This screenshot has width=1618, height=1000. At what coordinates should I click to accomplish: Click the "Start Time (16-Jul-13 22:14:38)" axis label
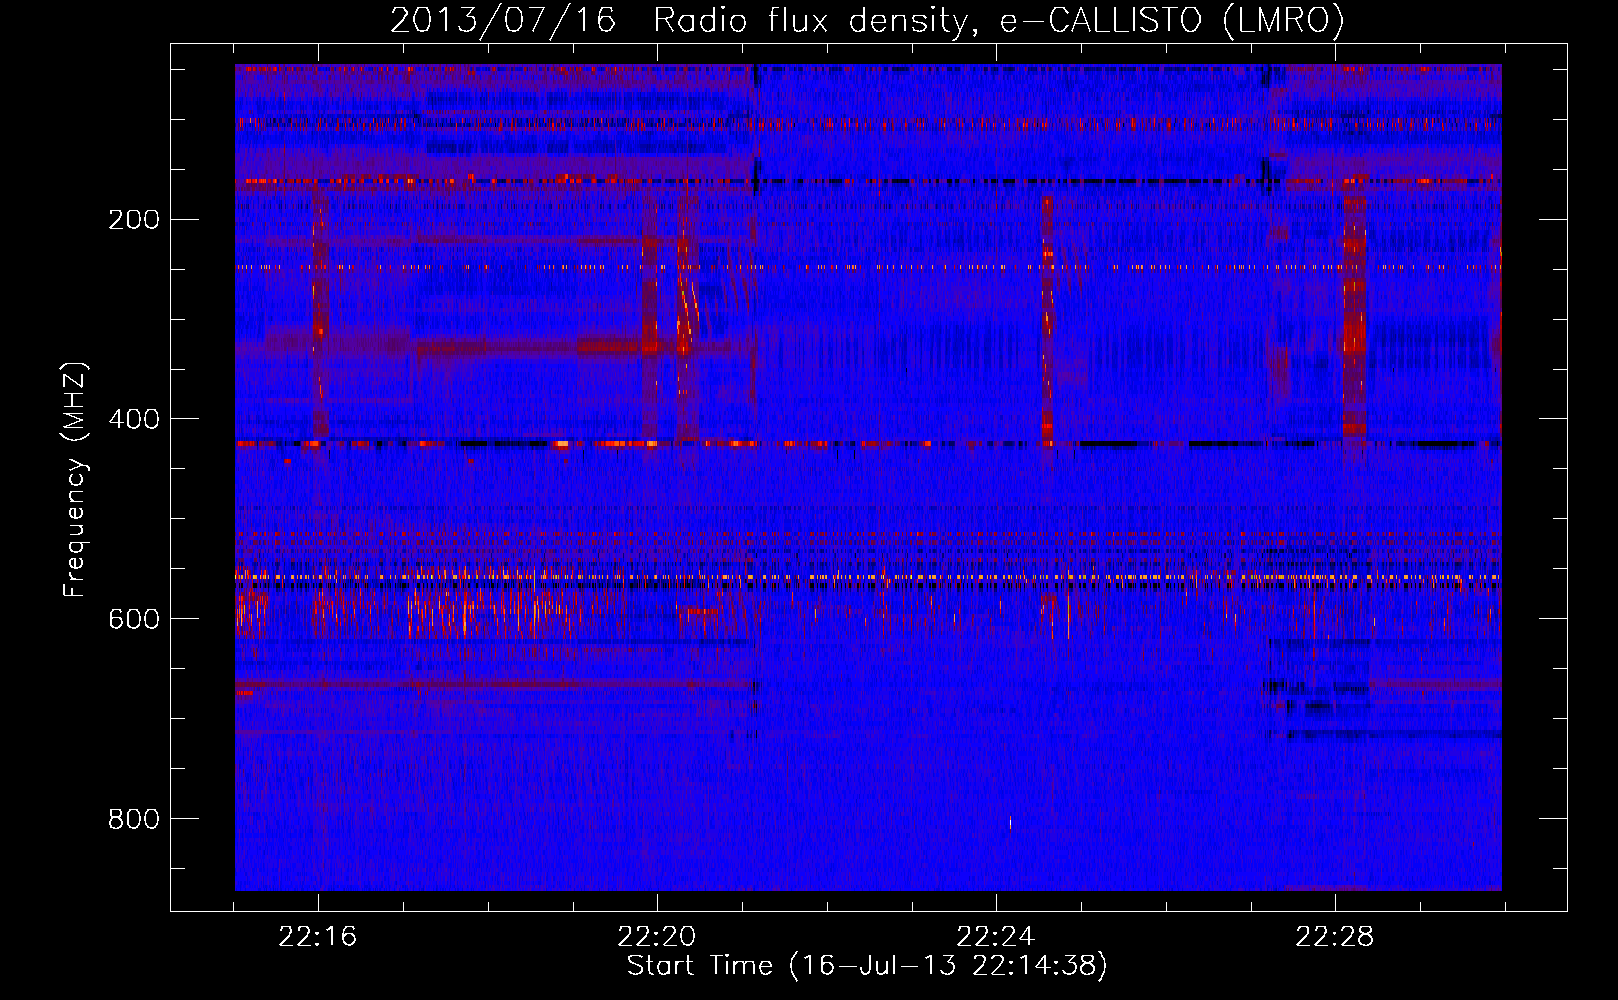click(867, 966)
